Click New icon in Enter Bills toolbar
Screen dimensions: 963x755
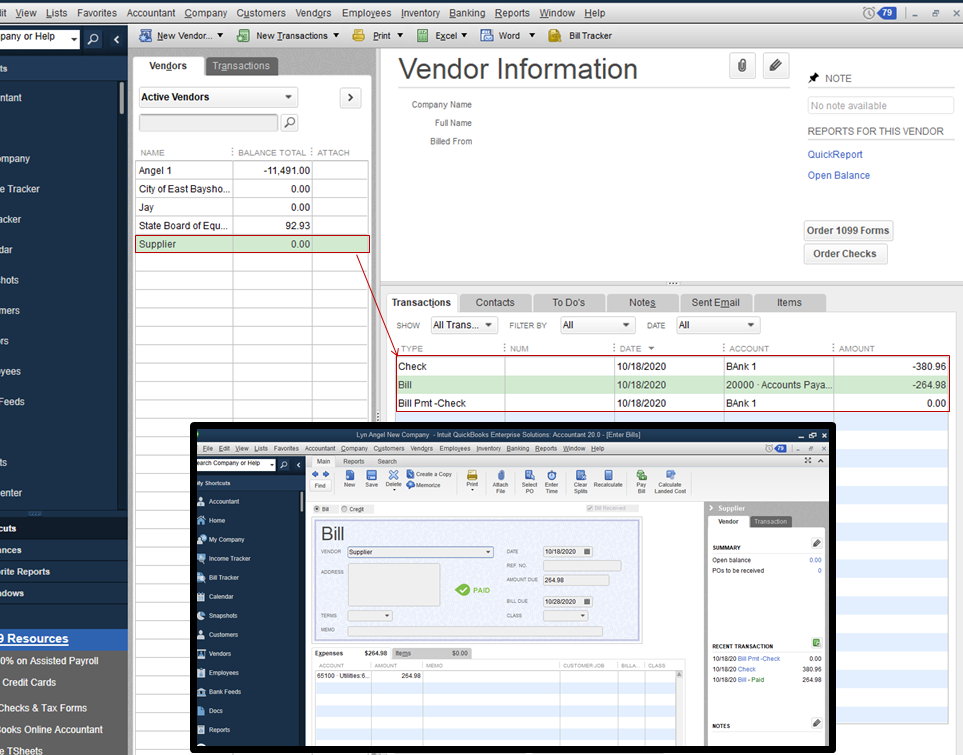click(x=349, y=479)
